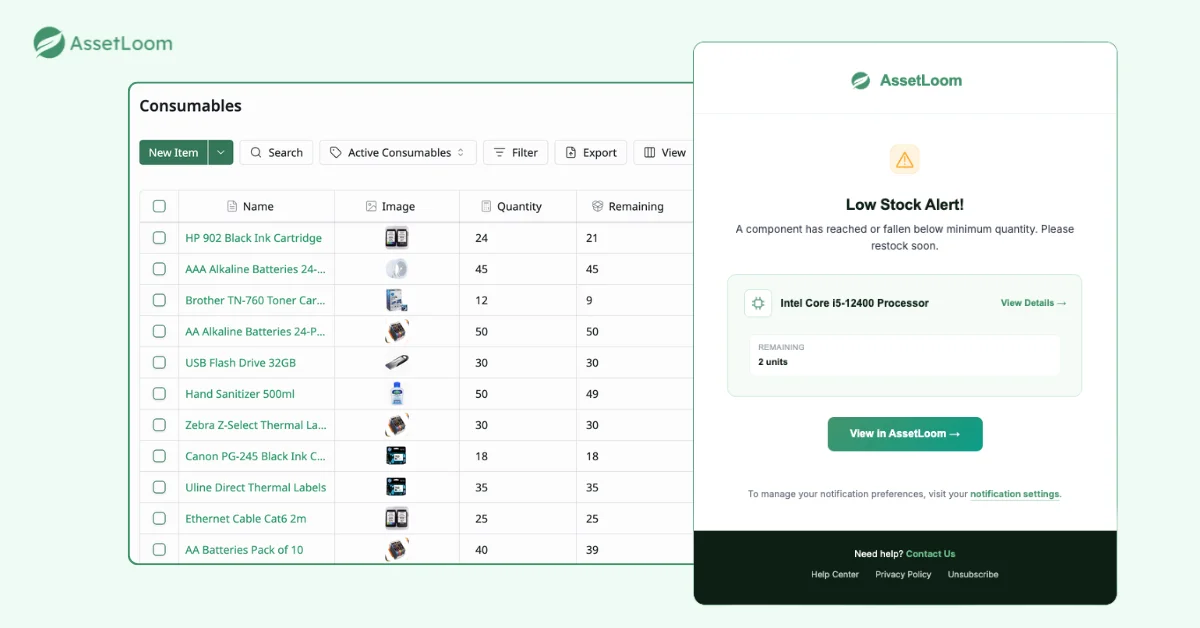Screen dimensions: 1200x628
Task: Expand the New Item dropdown arrow
Action: click(x=221, y=152)
